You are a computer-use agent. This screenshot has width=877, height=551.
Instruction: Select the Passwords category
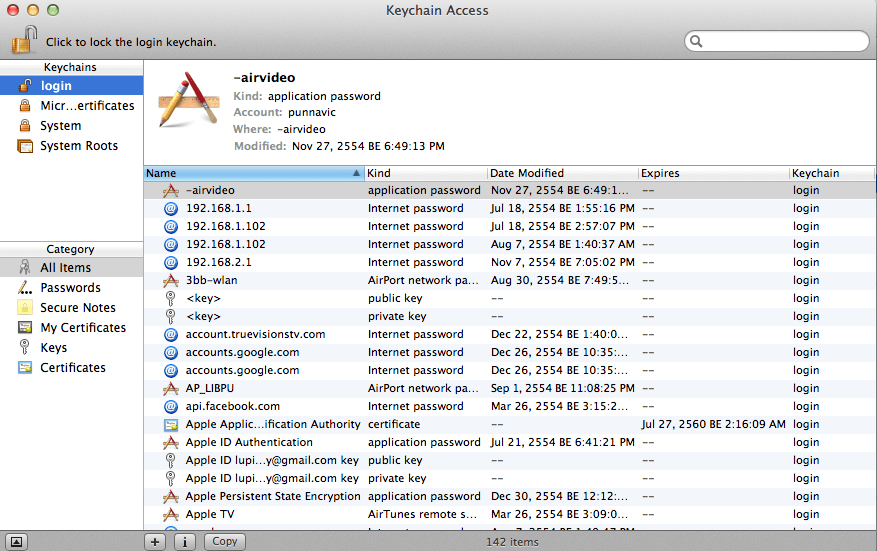pos(70,288)
